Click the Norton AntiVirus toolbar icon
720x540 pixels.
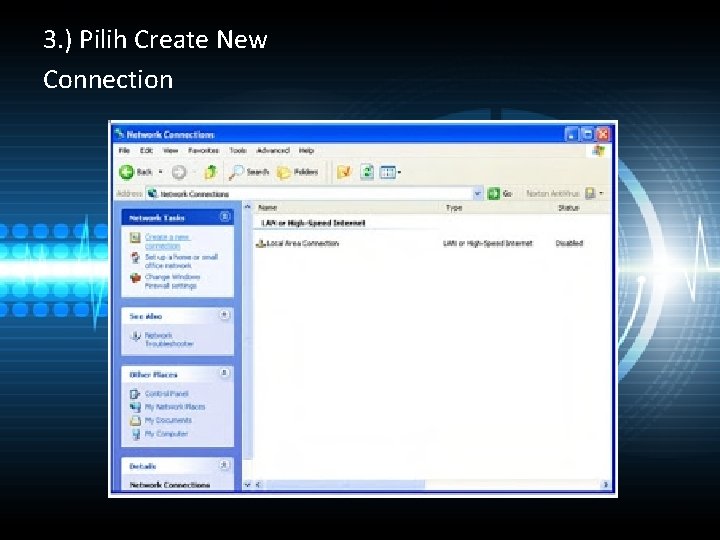(590, 193)
